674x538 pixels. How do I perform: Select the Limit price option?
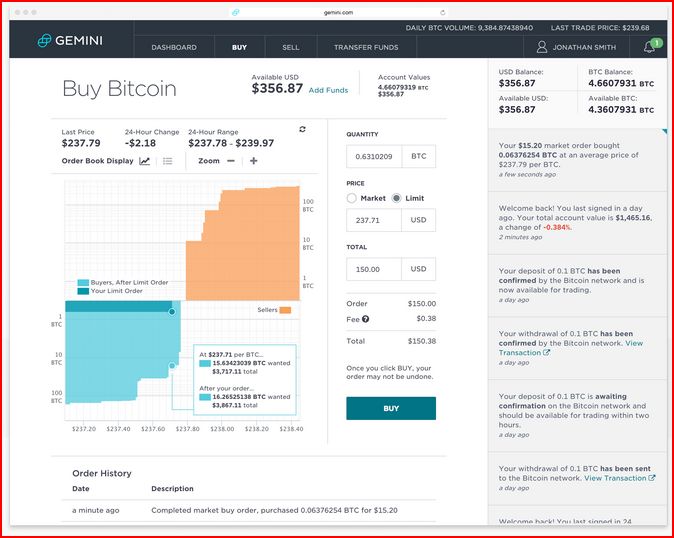tap(396, 198)
